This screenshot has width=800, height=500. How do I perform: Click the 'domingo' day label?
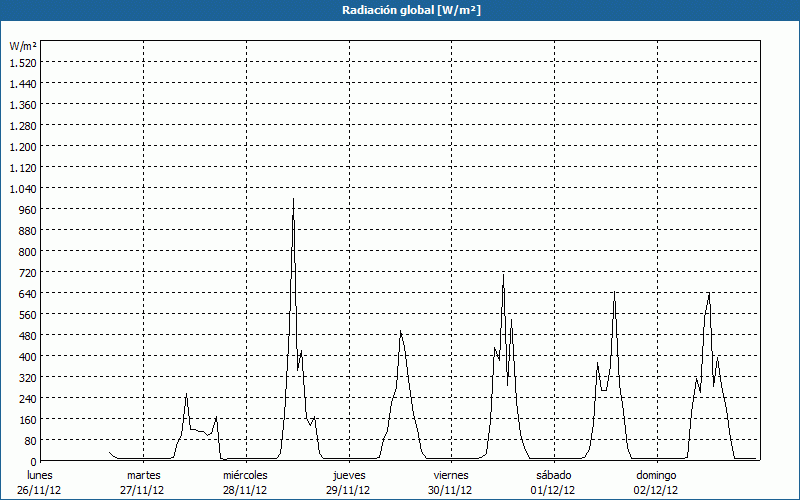point(656,475)
